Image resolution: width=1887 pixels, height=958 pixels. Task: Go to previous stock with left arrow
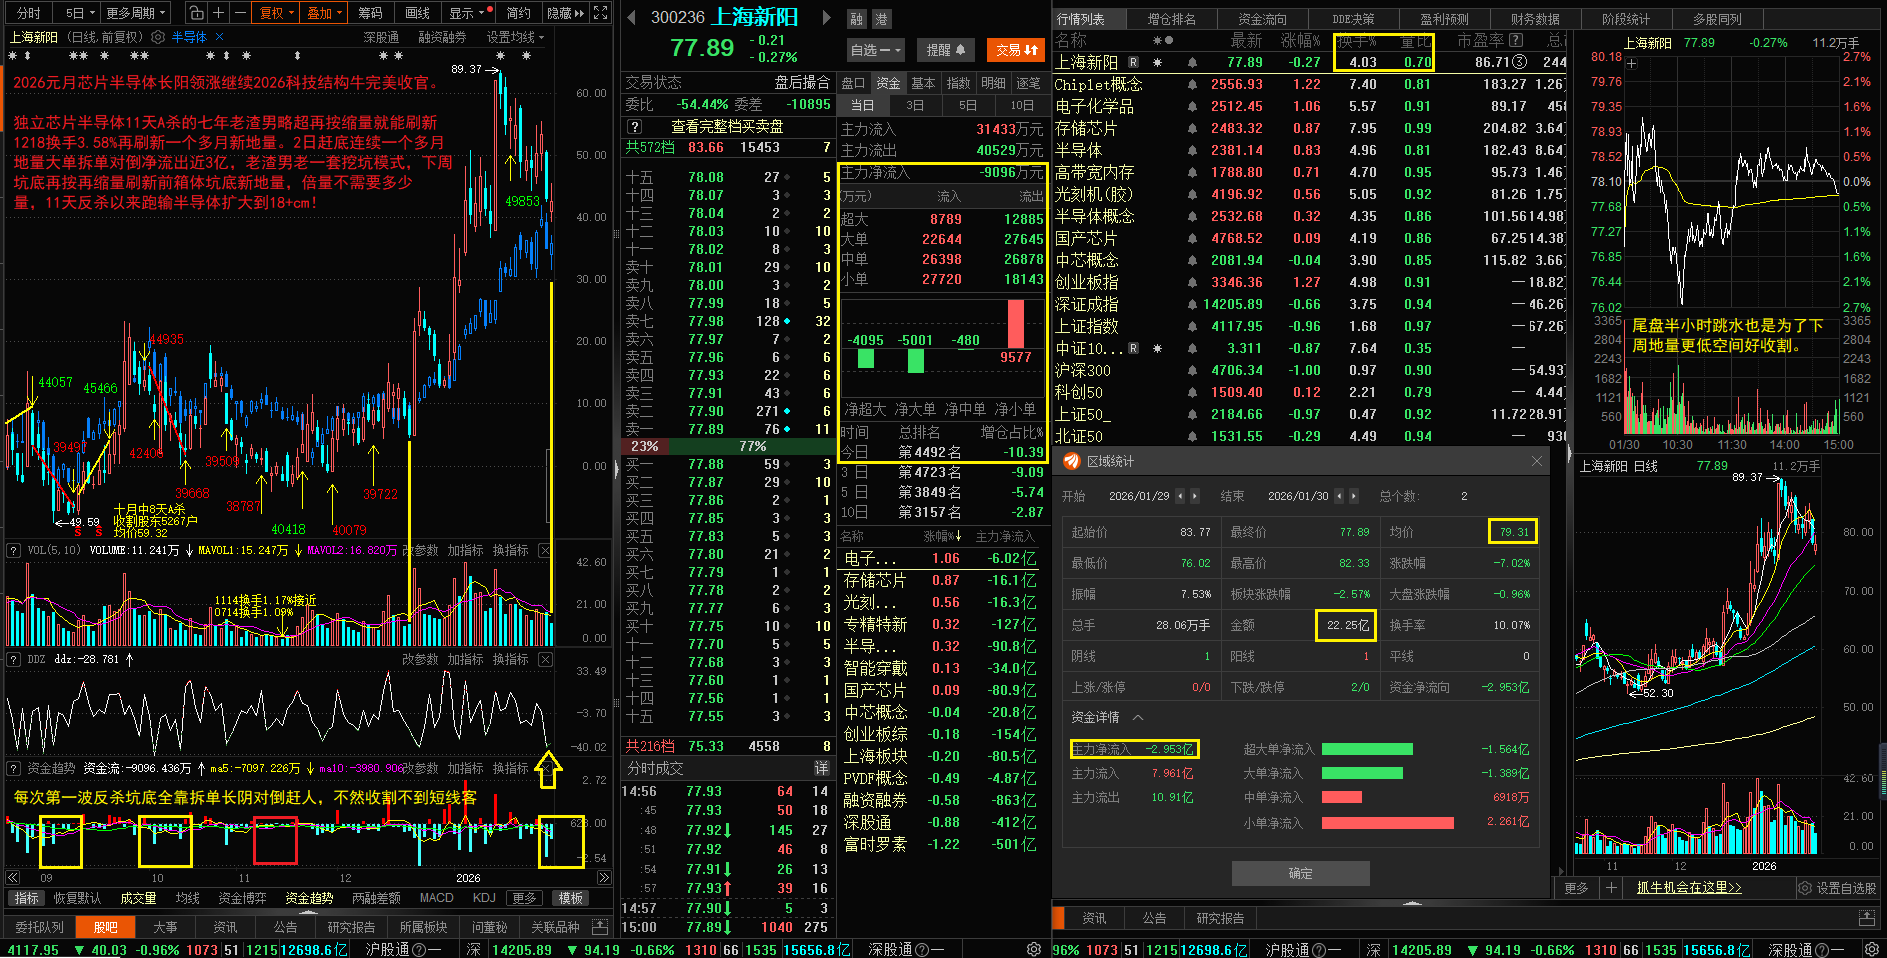click(631, 17)
